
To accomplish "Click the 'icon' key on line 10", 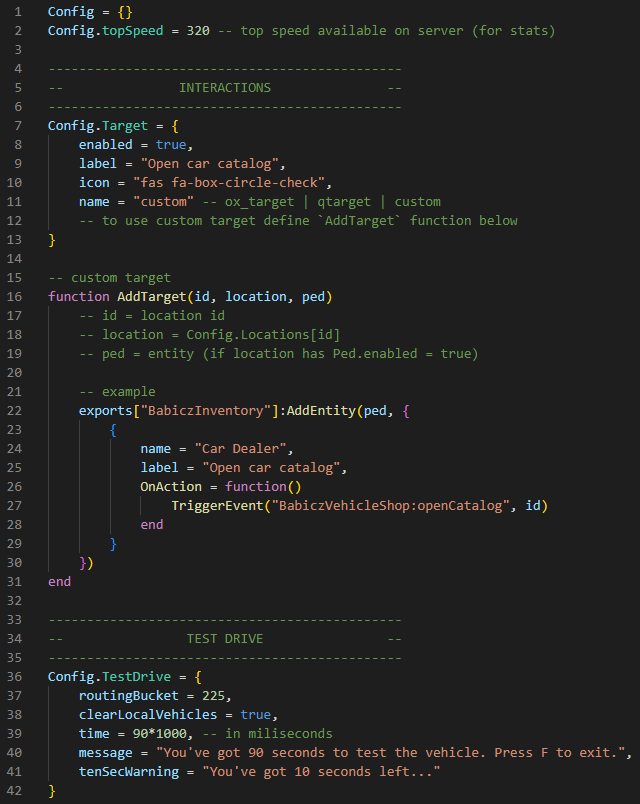I will (94, 183).
